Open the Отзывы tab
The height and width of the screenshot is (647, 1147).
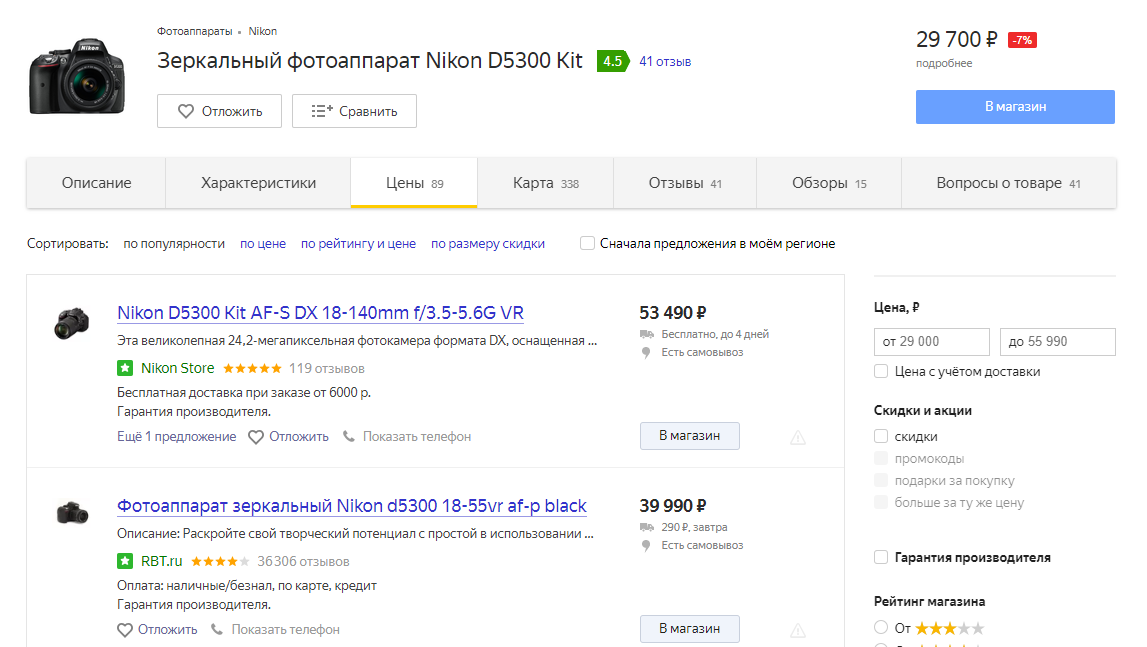tap(684, 183)
